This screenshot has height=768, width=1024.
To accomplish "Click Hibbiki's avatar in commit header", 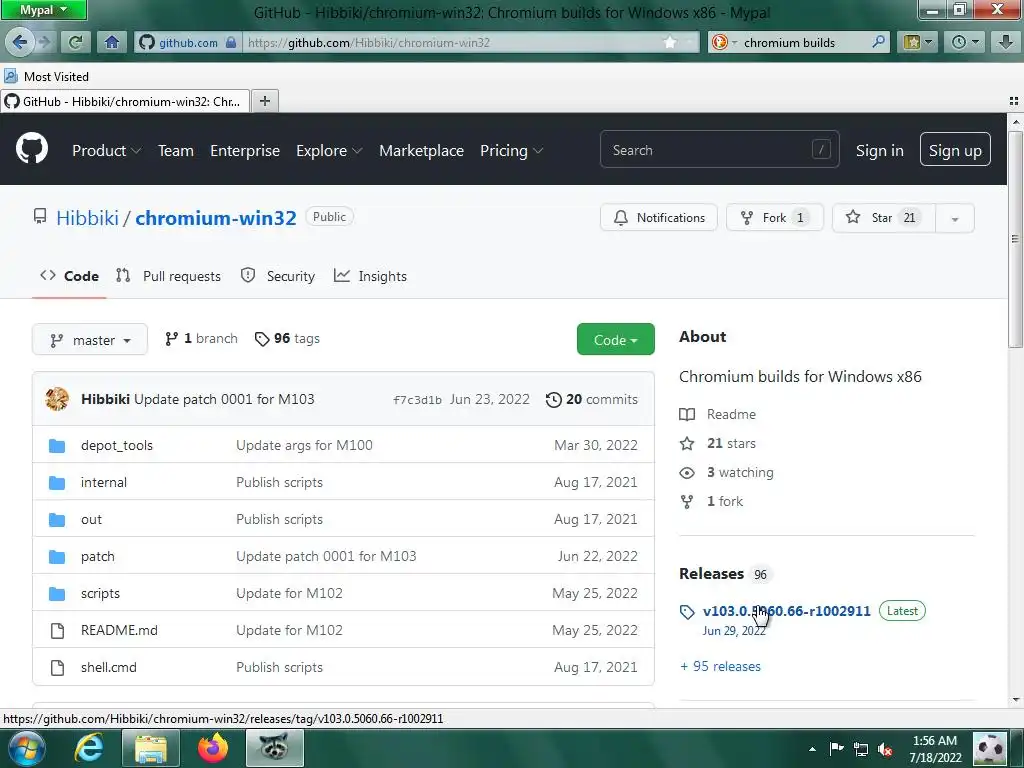I will tap(57, 399).
